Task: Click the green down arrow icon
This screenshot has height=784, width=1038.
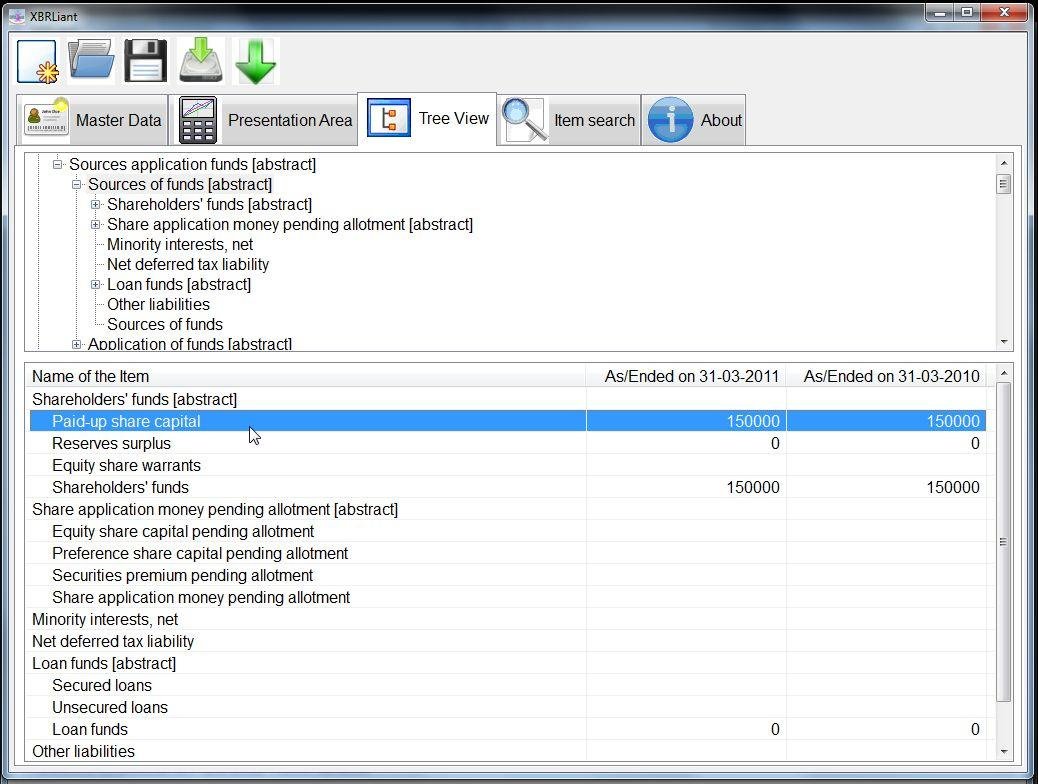Action: click(x=256, y=62)
